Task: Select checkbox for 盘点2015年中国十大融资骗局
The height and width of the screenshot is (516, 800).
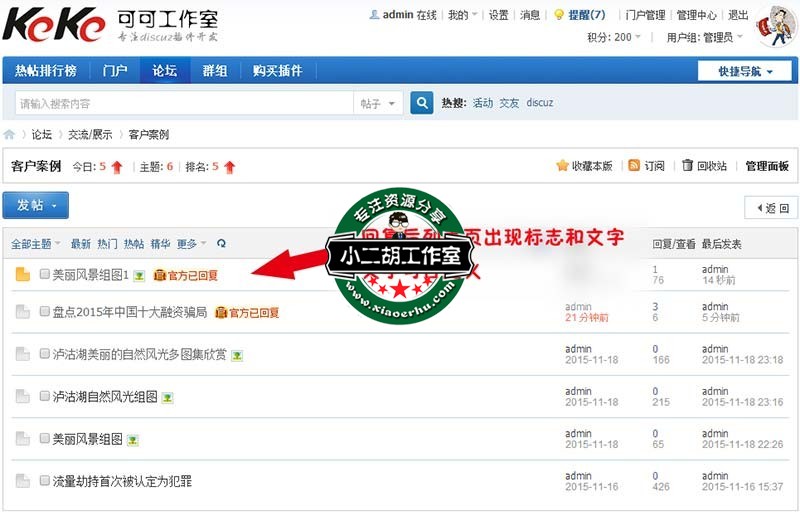Action: tap(45, 312)
